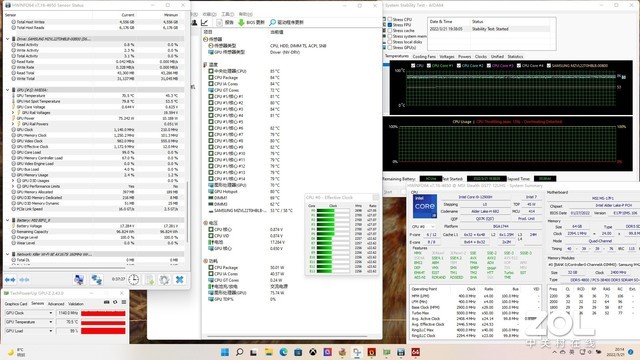Click the red GPU Temperature graph bar in GPU-Z
The width and height of the screenshot is (640, 360).
[103, 322]
